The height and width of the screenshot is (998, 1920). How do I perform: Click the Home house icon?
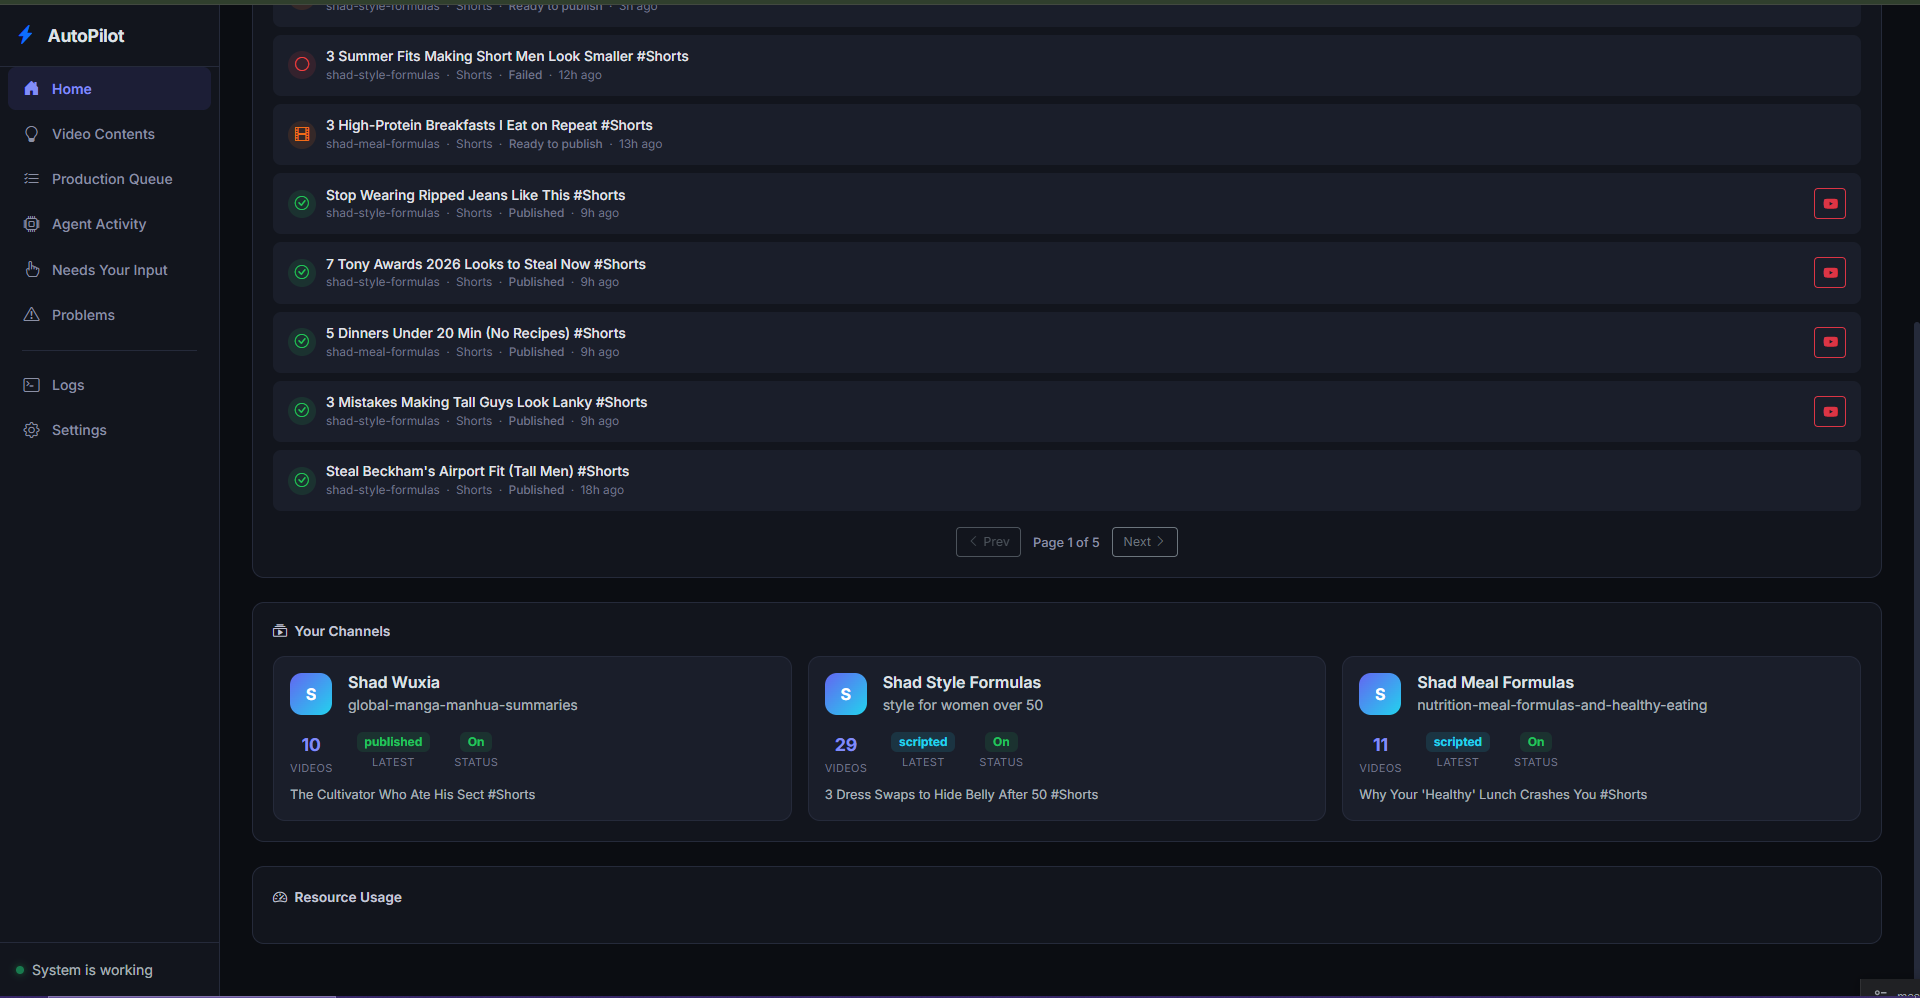(32, 89)
